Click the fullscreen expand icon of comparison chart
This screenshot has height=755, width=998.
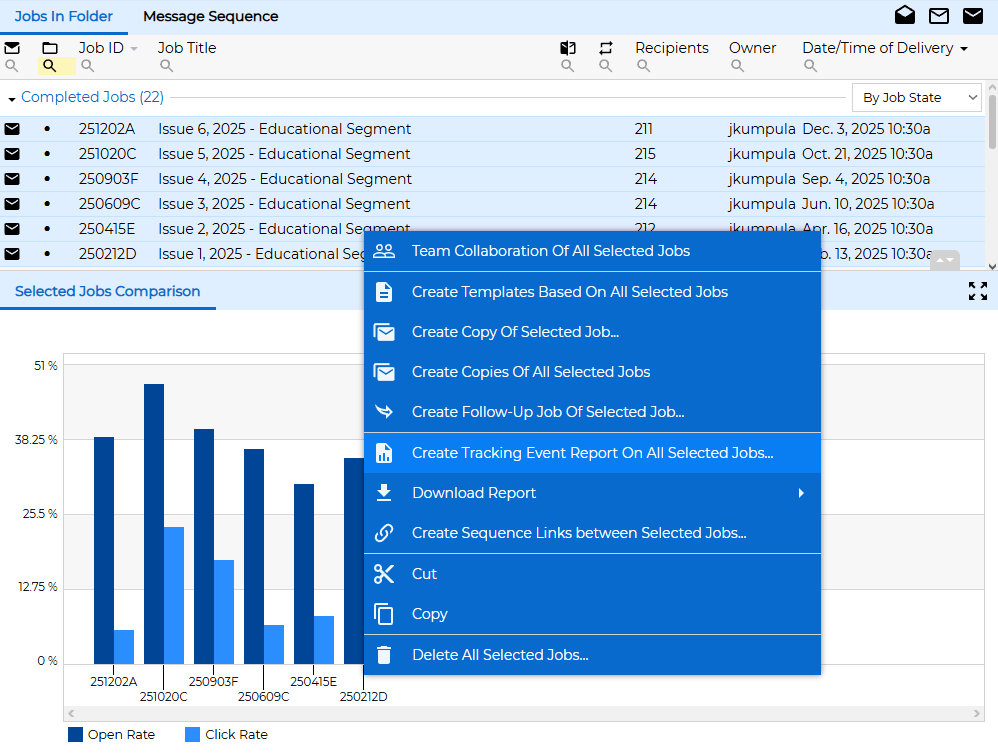(x=977, y=291)
